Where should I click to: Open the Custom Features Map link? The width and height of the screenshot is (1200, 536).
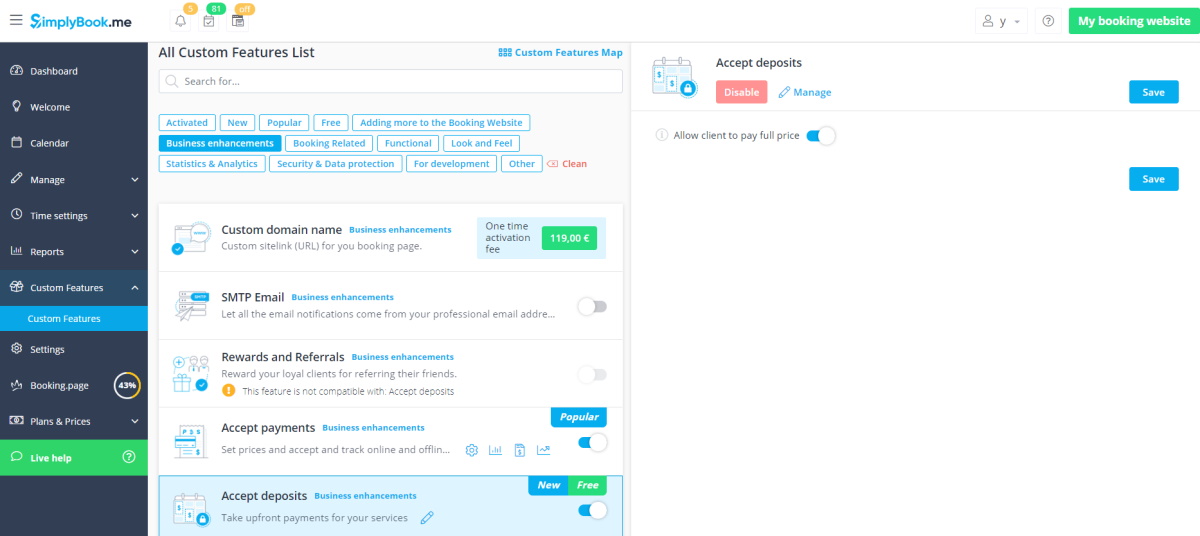(x=560, y=53)
